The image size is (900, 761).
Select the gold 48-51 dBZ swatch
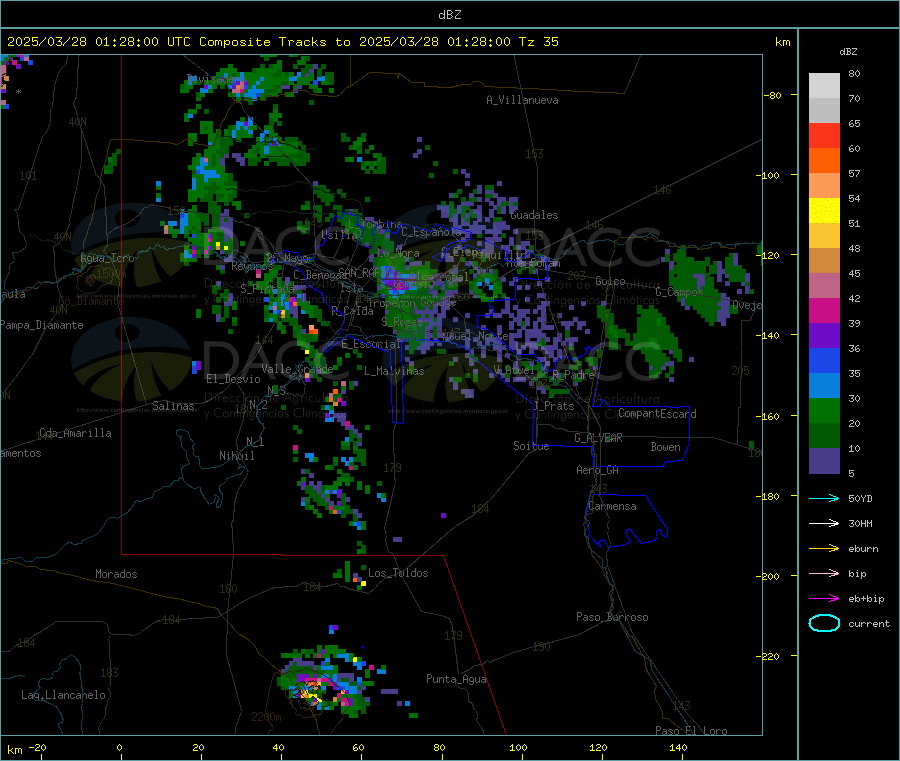click(824, 236)
